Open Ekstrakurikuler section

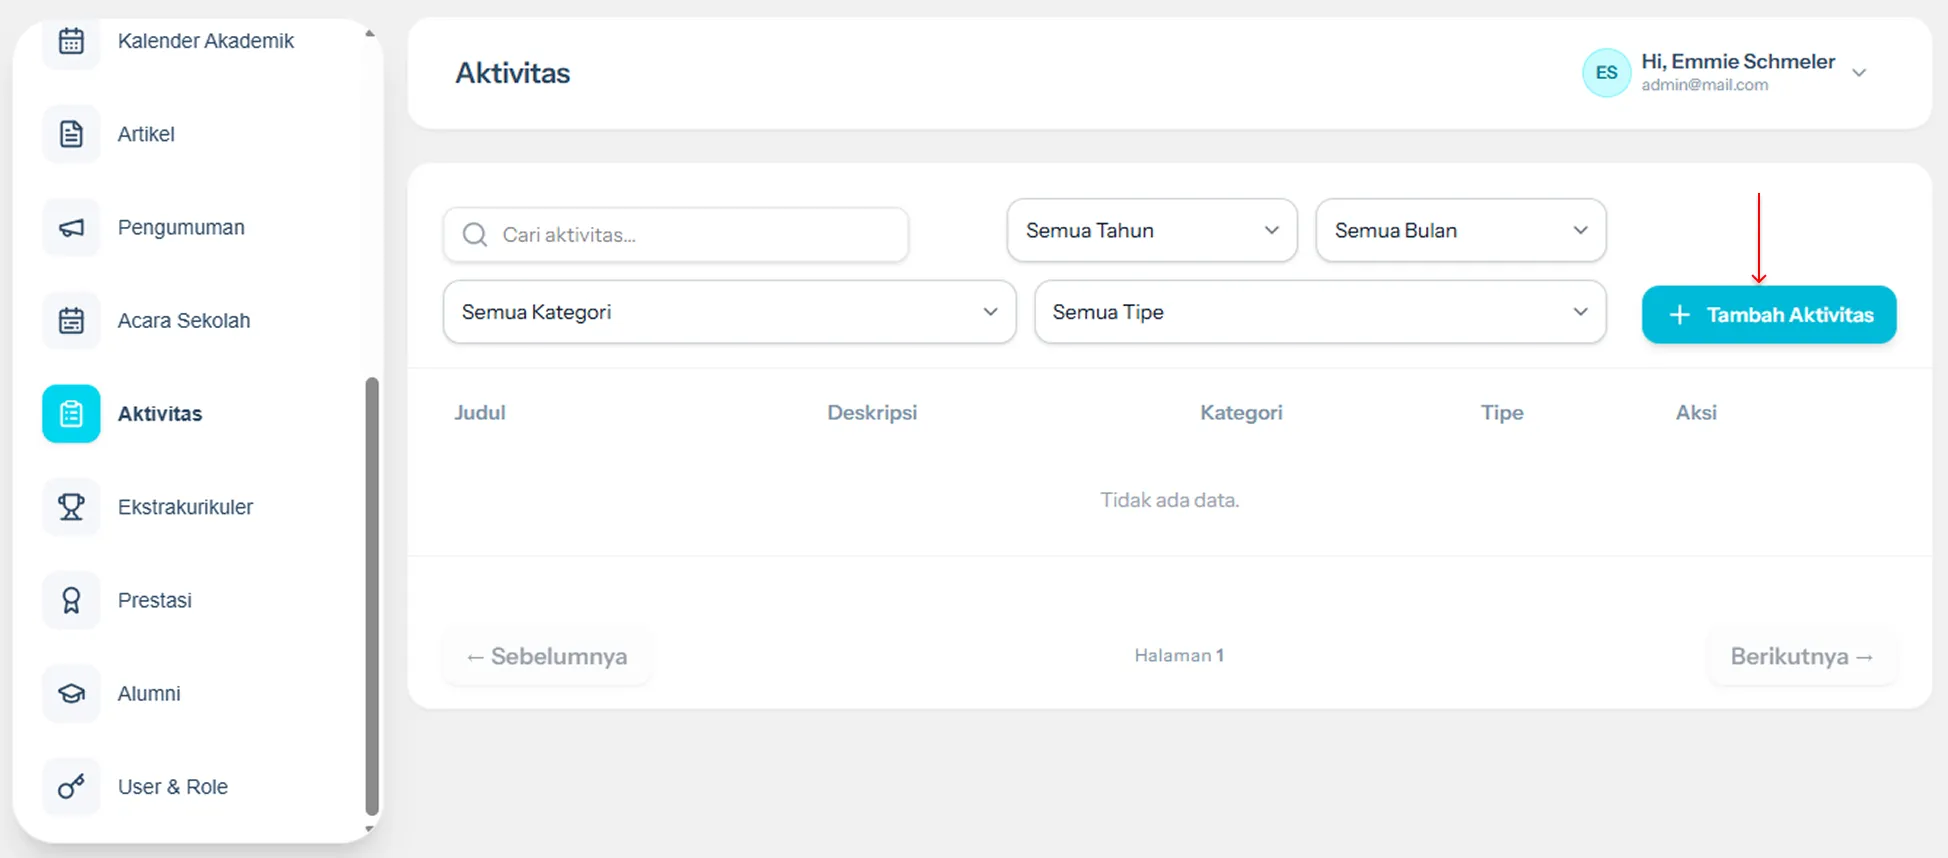(185, 507)
